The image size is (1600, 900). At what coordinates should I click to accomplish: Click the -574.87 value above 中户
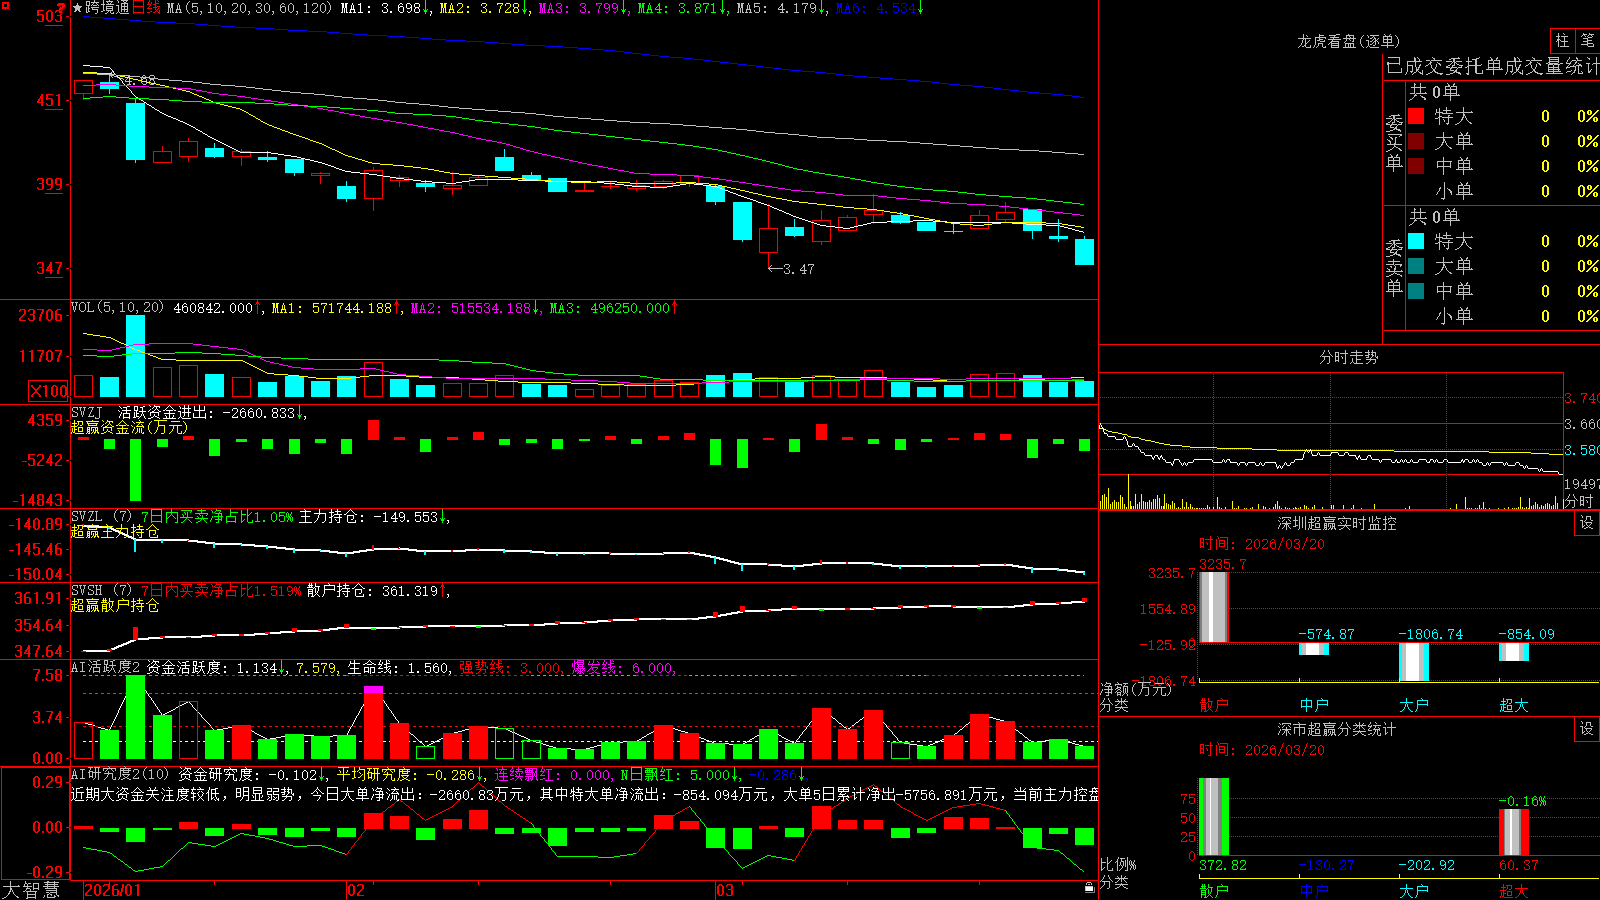point(1327,634)
